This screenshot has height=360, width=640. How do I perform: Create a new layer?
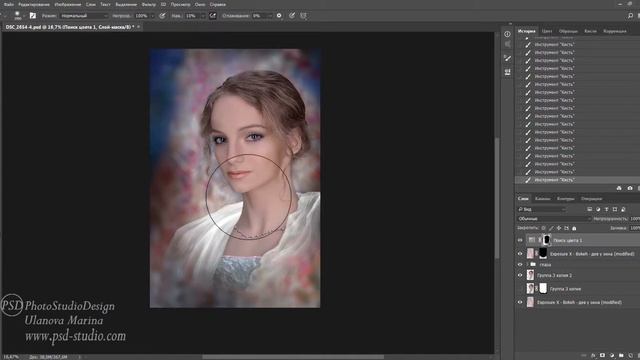(630, 356)
